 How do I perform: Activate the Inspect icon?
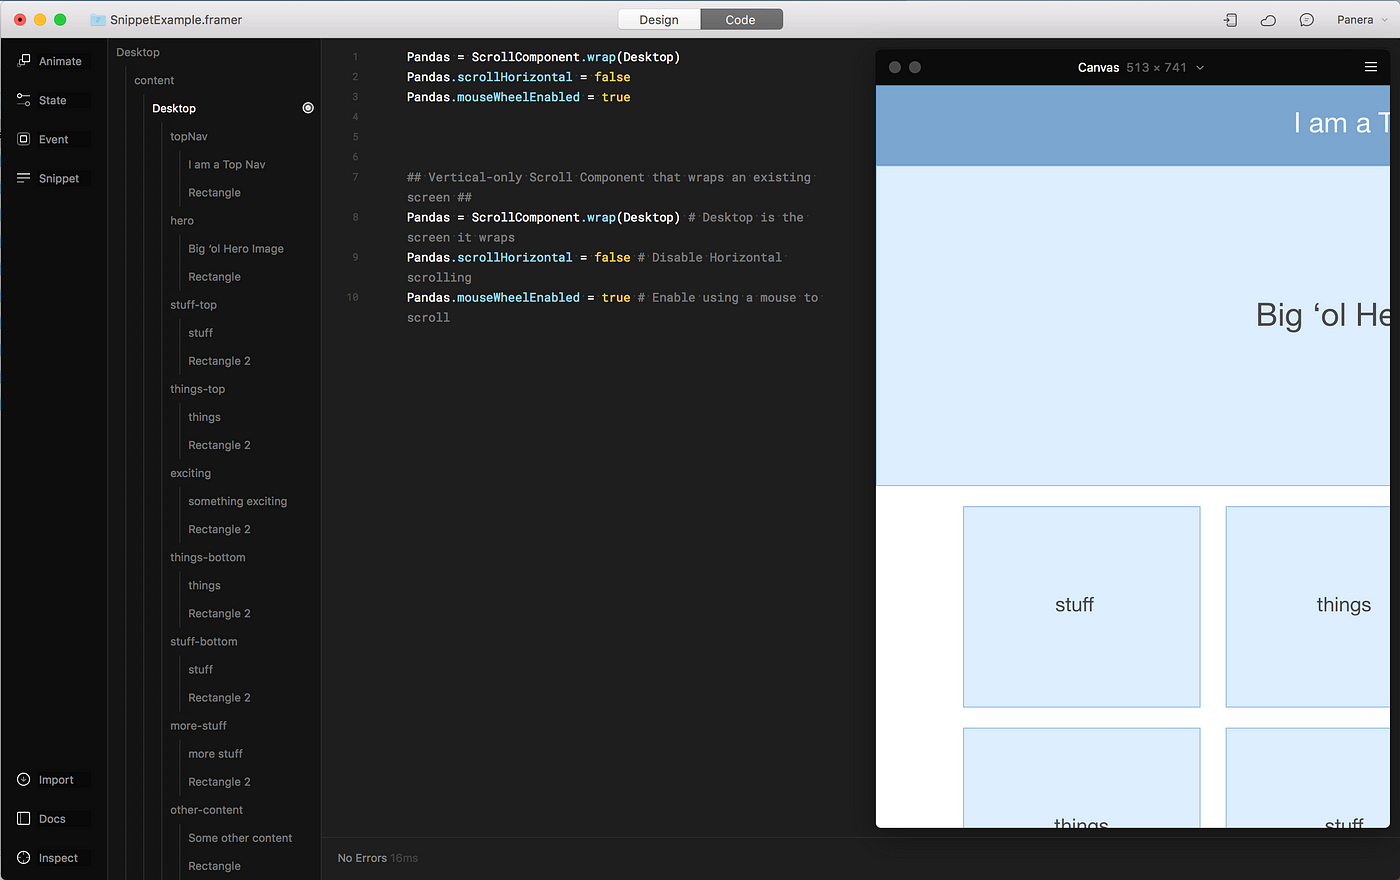[24, 858]
